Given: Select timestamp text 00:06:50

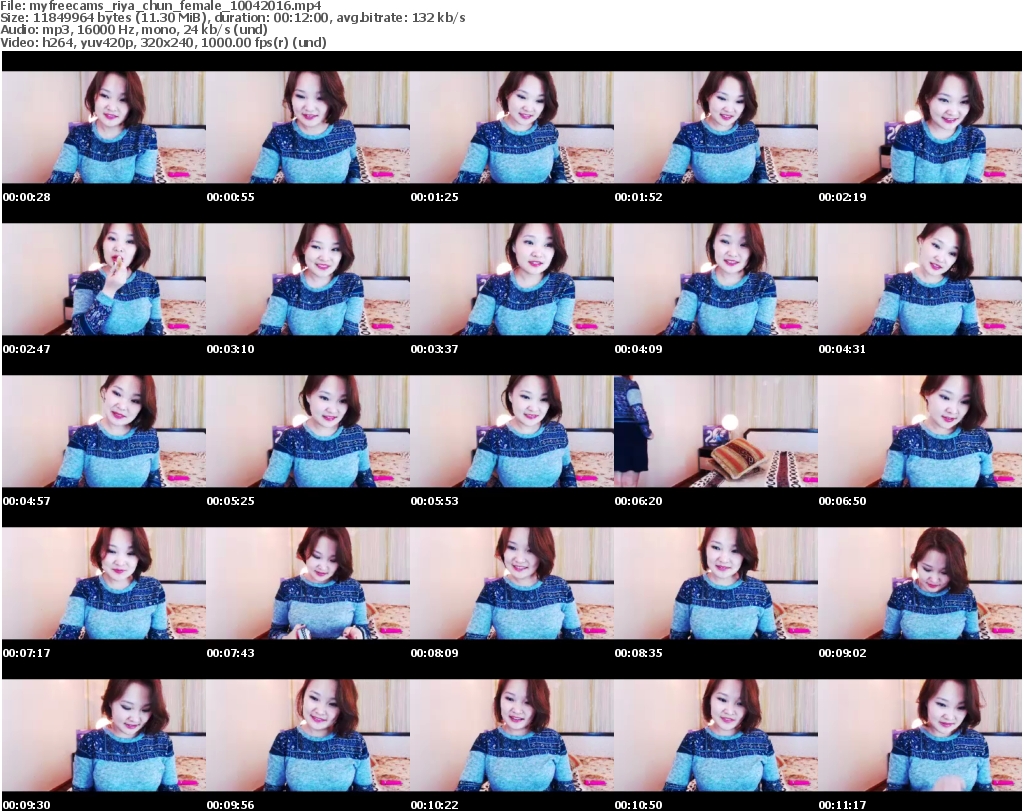Looking at the screenshot, I should click(842, 501).
